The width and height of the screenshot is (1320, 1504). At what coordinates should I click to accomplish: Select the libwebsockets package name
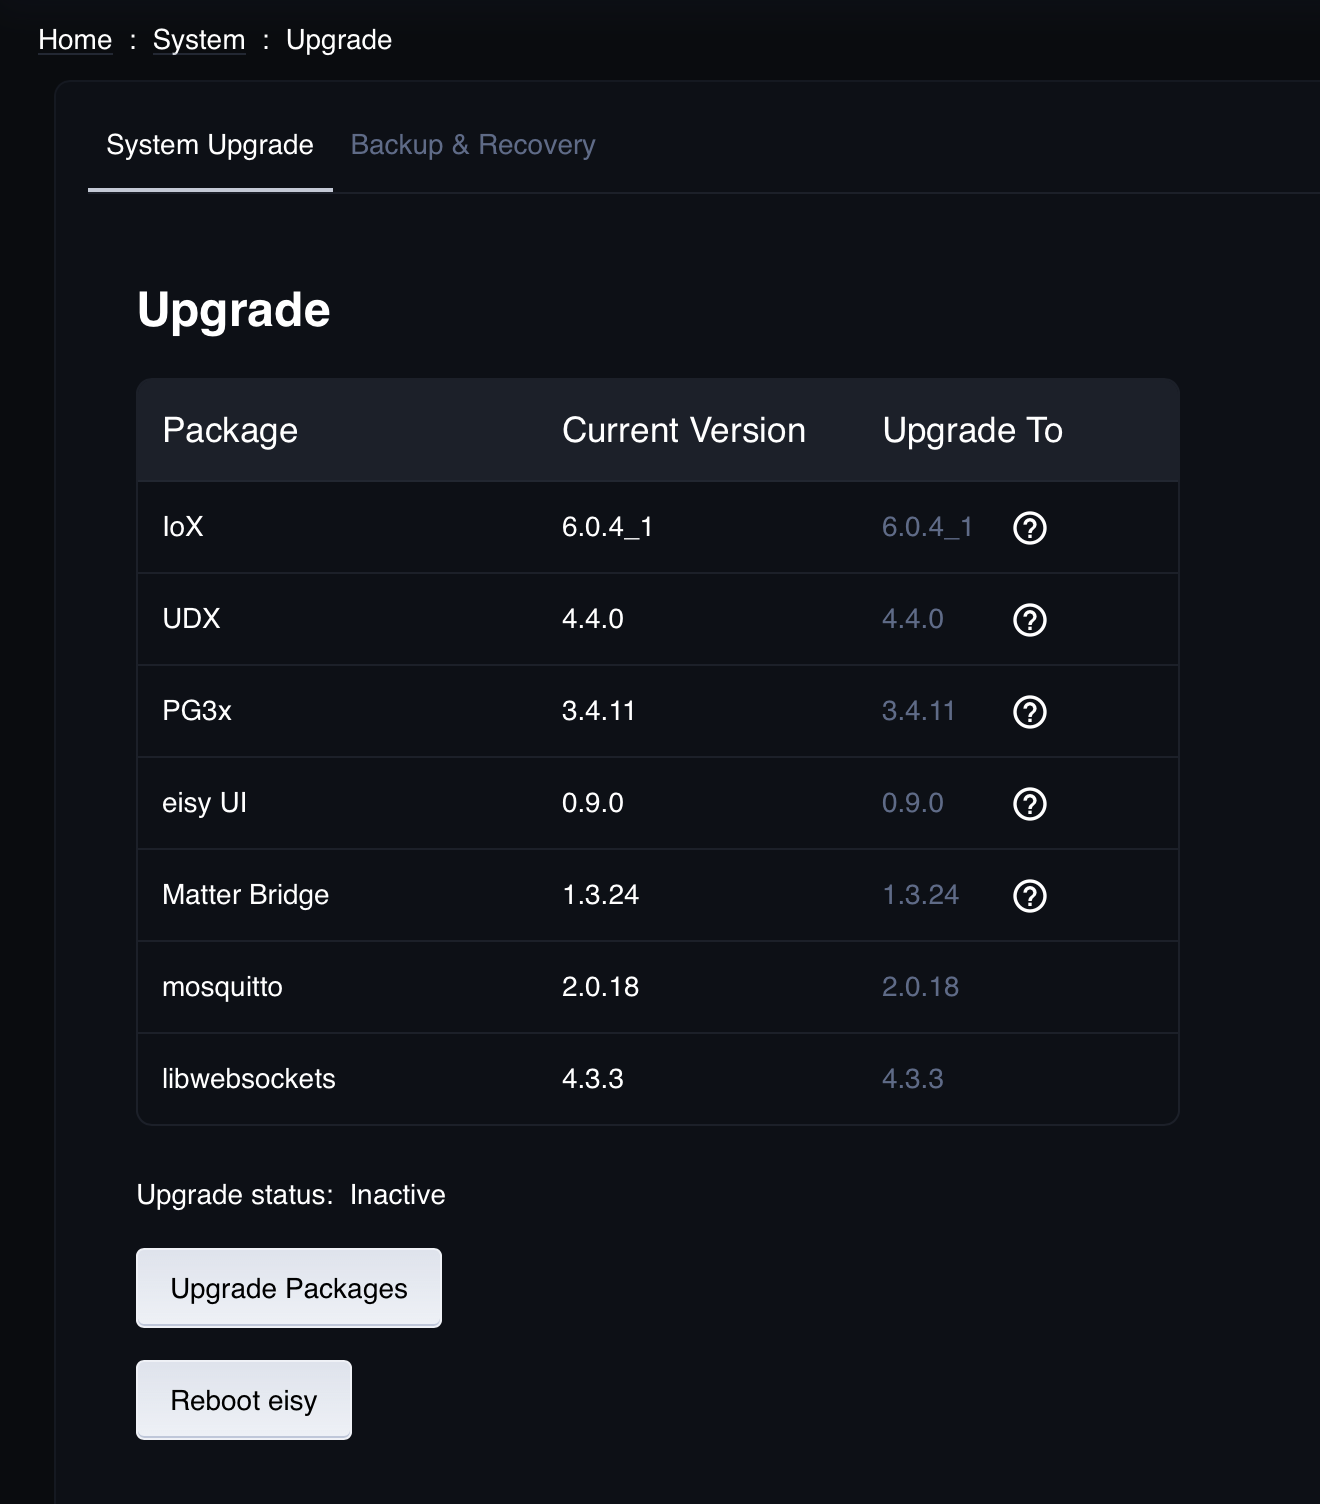coord(248,1079)
